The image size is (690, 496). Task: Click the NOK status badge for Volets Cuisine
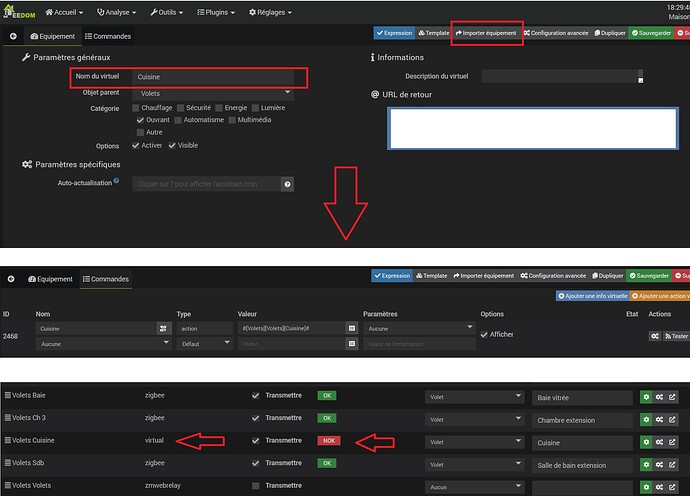(x=329, y=441)
